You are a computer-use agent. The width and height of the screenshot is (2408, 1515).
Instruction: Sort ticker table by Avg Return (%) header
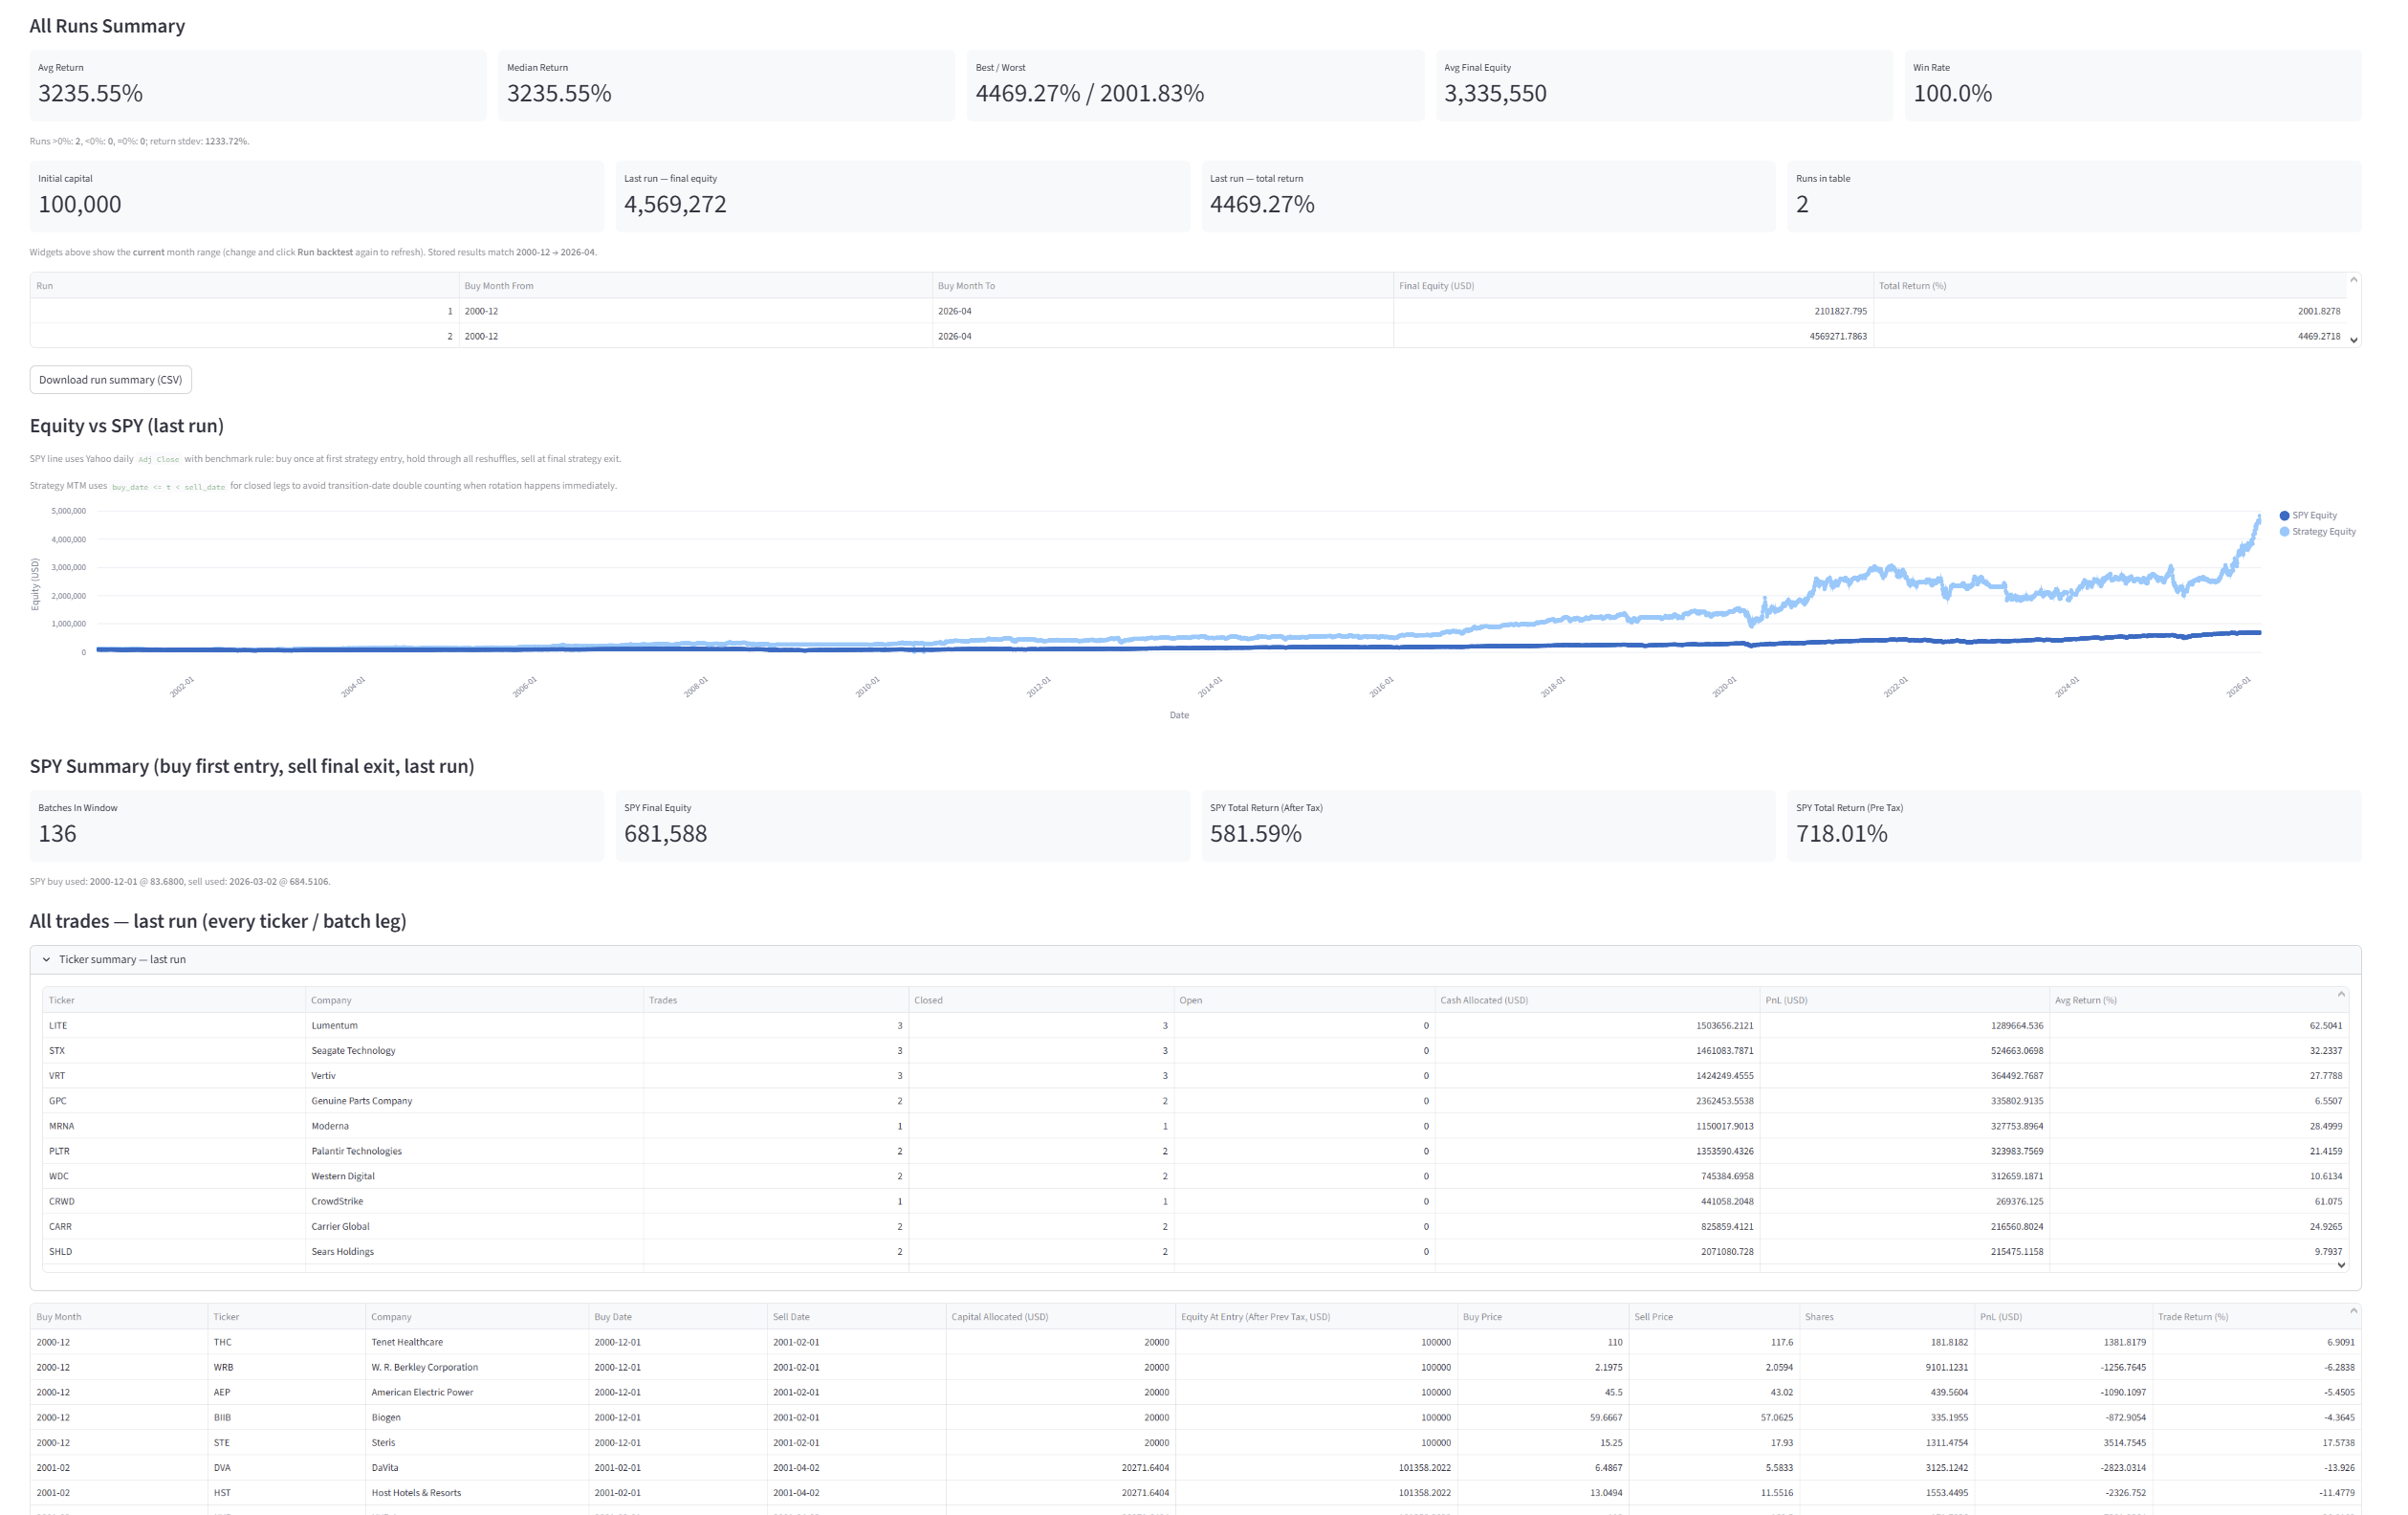coord(2085,1000)
